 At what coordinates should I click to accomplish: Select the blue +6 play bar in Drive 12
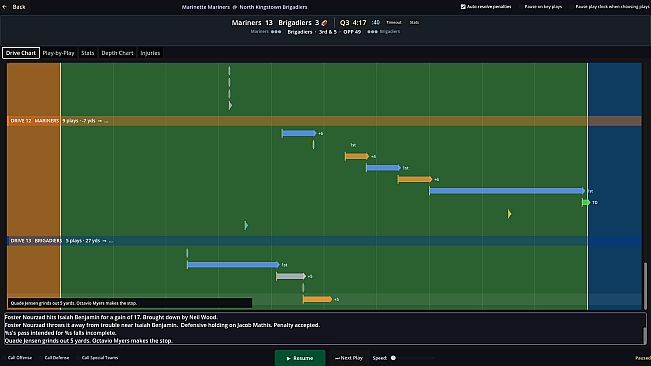coord(299,133)
